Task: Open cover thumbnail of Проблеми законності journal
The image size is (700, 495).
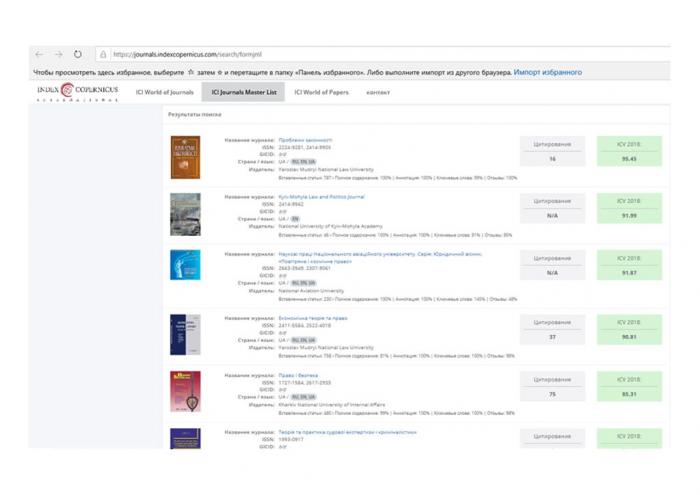Action: point(185,158)
